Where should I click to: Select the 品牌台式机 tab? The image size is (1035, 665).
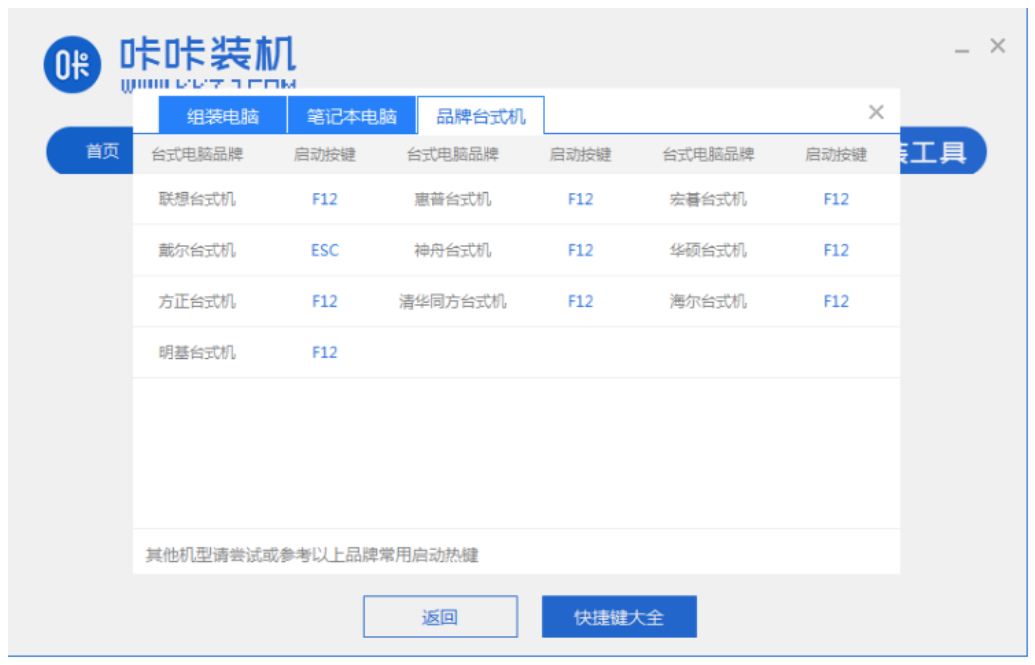tap(481, 116)
